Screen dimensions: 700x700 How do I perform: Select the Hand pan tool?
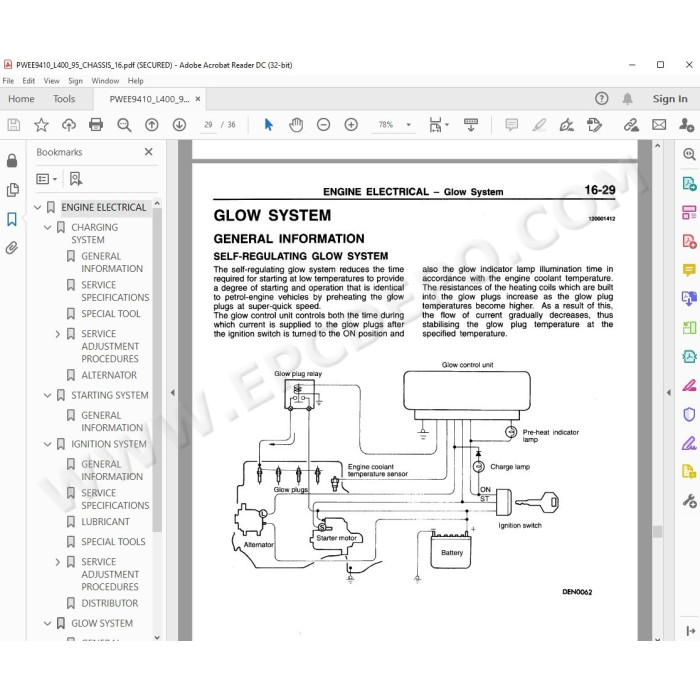(x=296, y=125)
